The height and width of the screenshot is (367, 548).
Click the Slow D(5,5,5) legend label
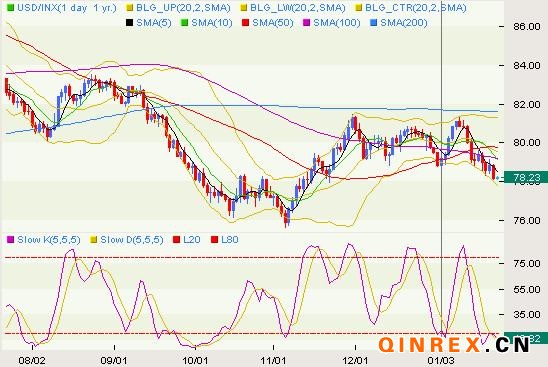pyautogui.click(x=132, y=240)
